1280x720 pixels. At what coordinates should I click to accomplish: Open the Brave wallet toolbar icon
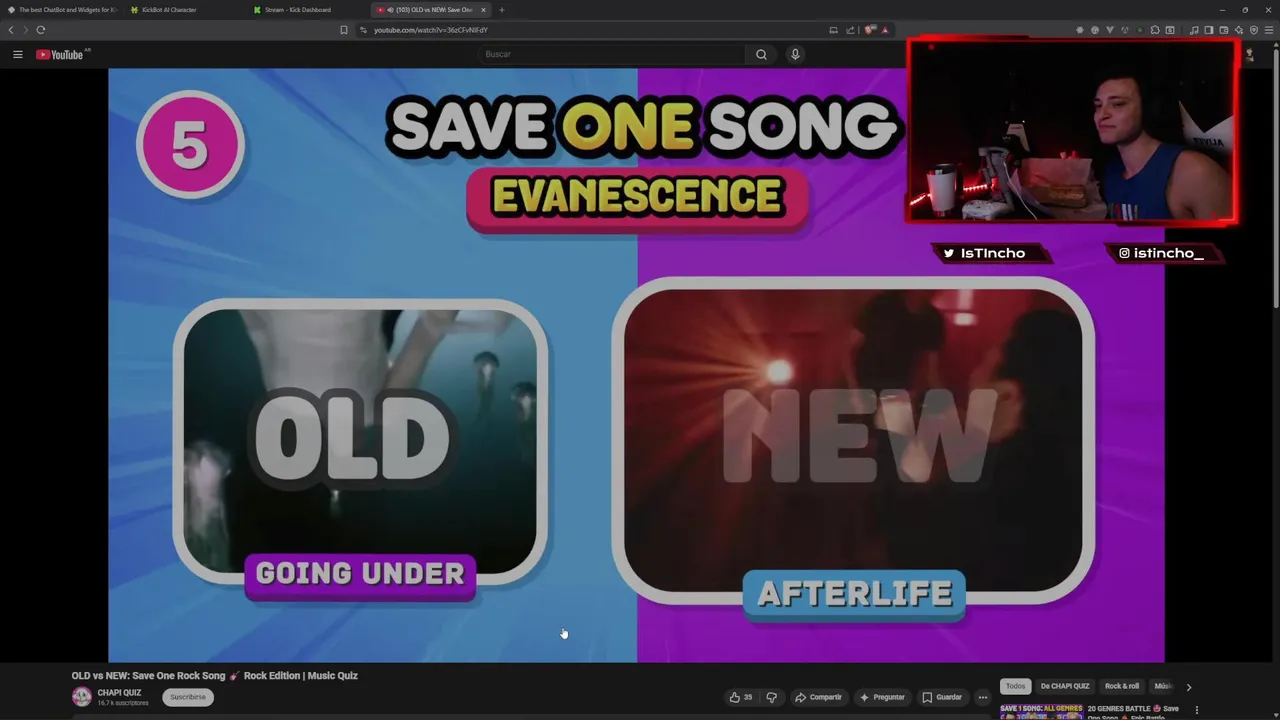coord(1224,30)
